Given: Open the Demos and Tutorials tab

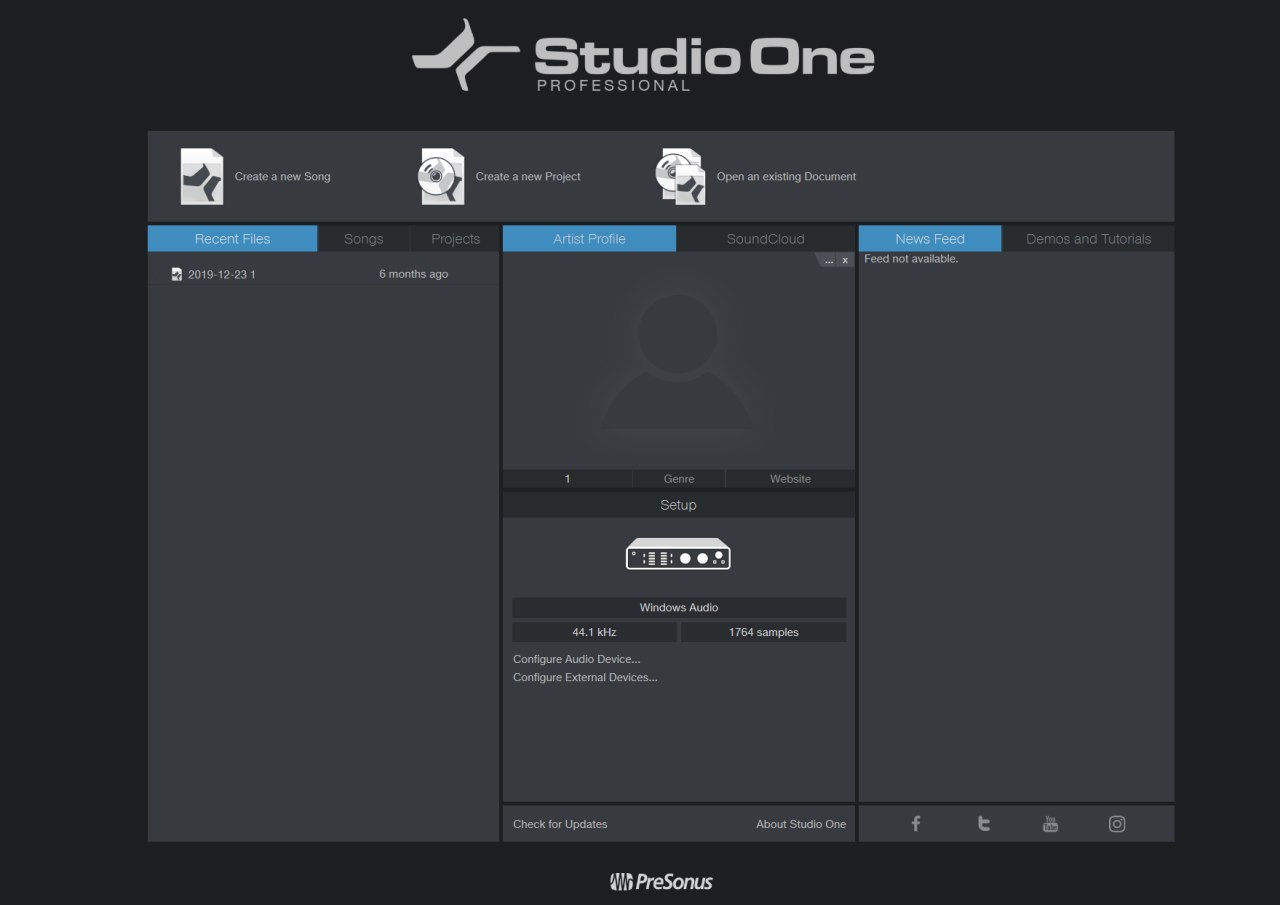Looking at the screenshot, I should [1088, 239].
